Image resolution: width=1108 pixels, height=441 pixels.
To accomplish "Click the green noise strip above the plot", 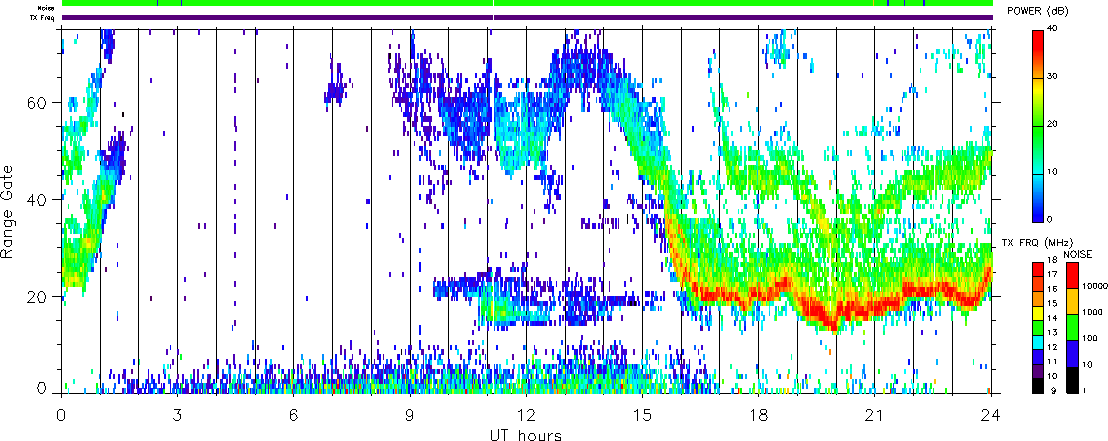I will click(x=528, y=4).
